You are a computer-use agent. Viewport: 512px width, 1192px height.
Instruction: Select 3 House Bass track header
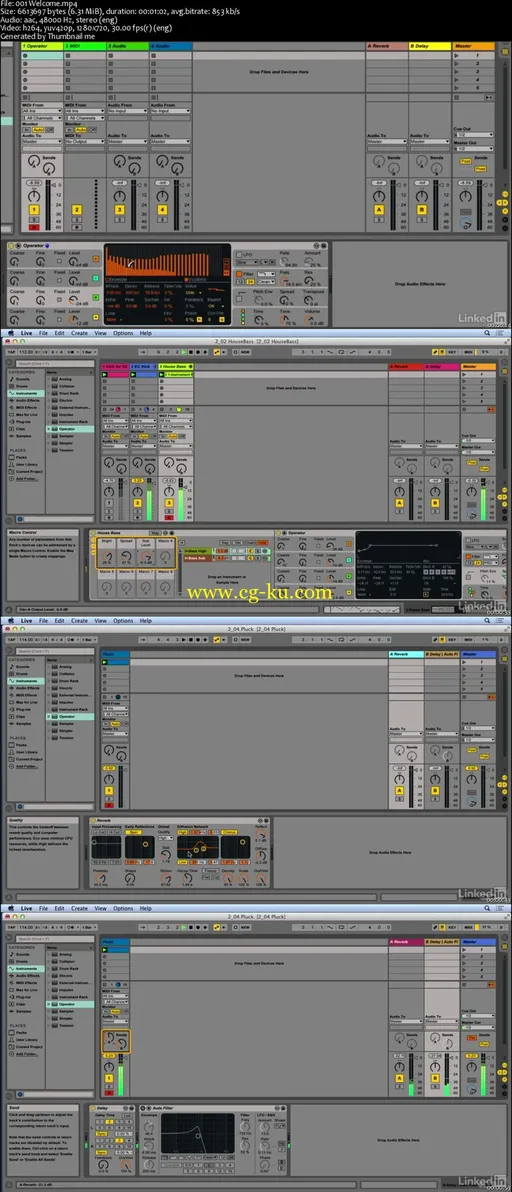175,366
